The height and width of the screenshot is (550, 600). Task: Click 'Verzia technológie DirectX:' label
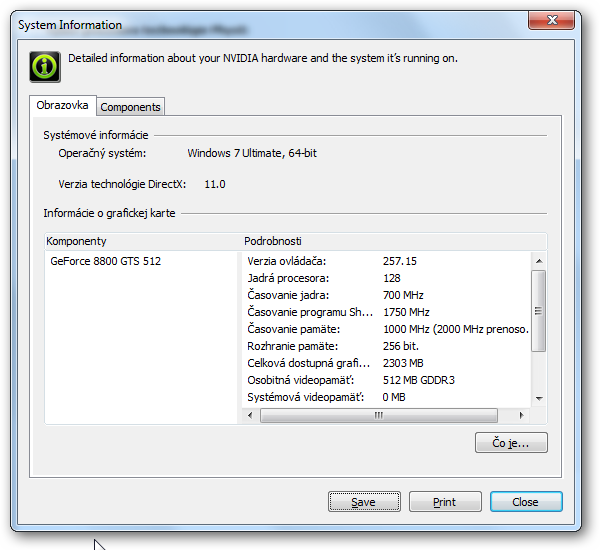(x=122, y=184)
